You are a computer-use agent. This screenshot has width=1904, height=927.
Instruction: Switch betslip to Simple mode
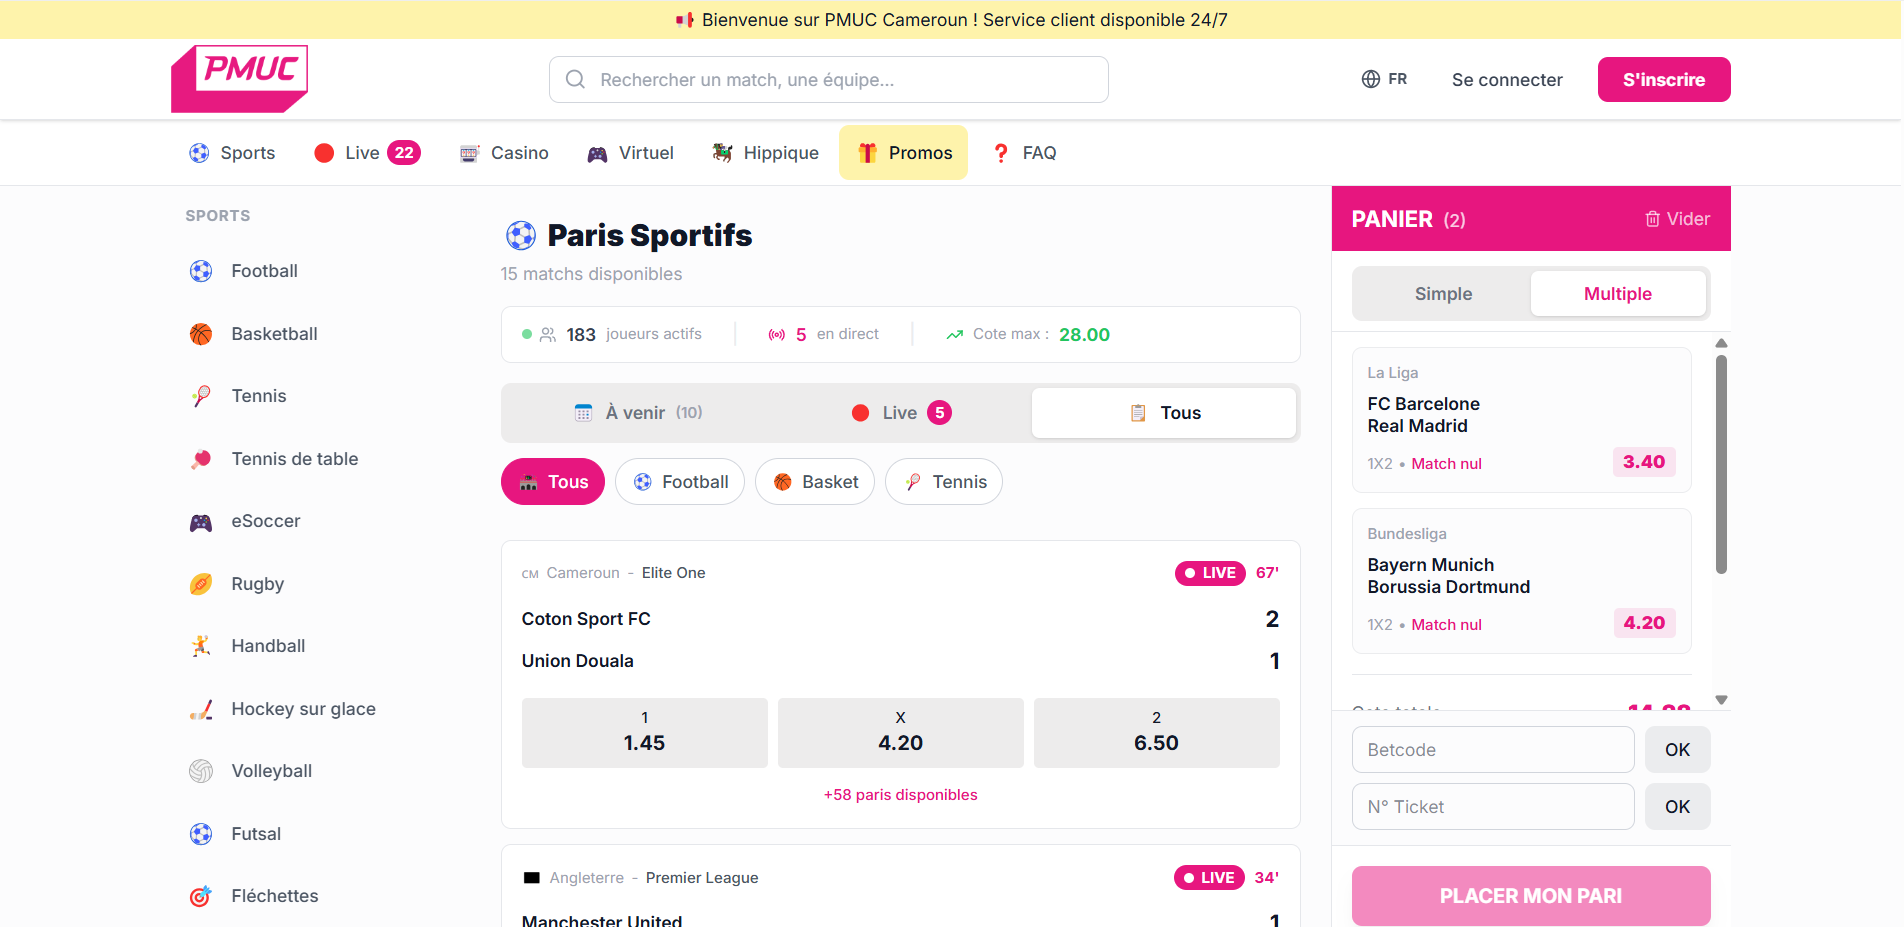point(1443,294)
